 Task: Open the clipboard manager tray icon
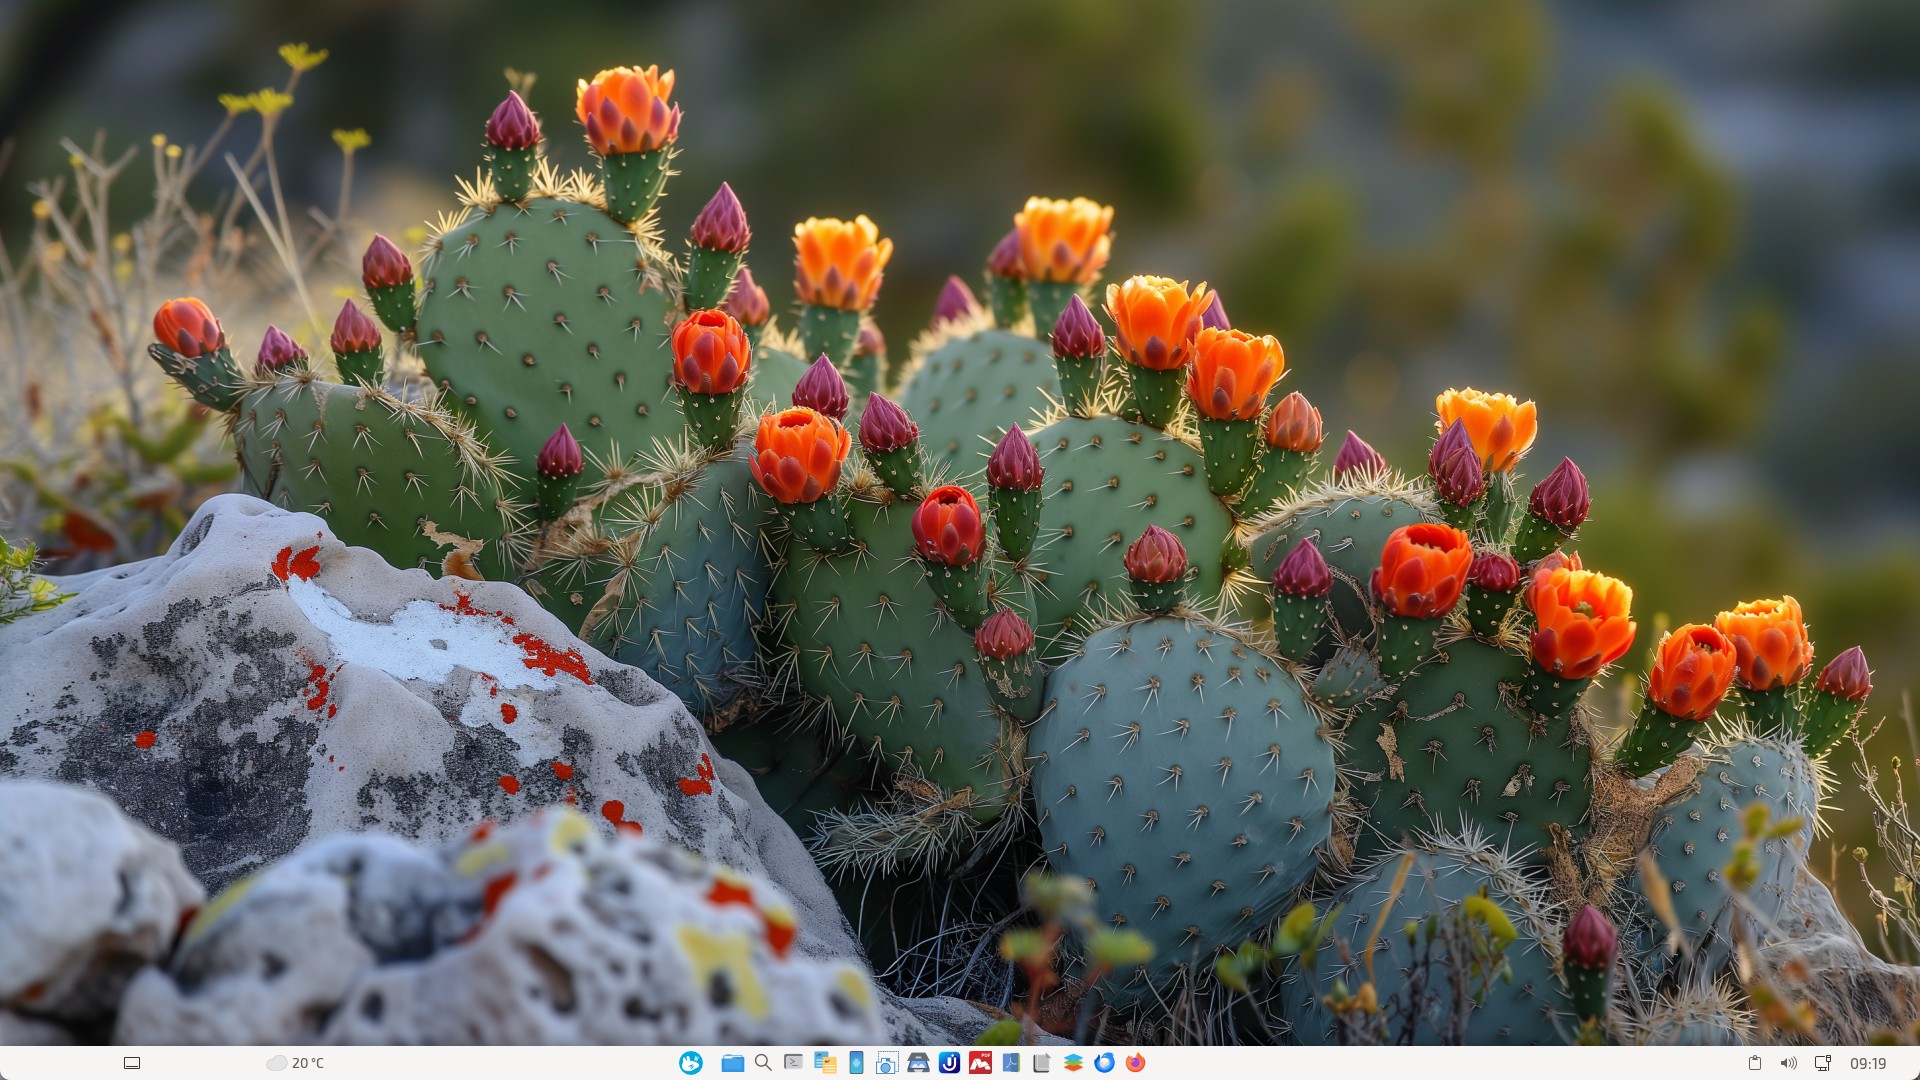pyautogui.click(x=1754, y=1063)
